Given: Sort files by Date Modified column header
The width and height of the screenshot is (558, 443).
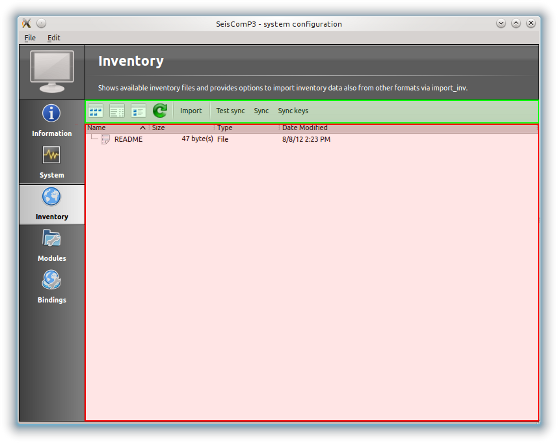Looking at the screenshot, I should (409, 127).
